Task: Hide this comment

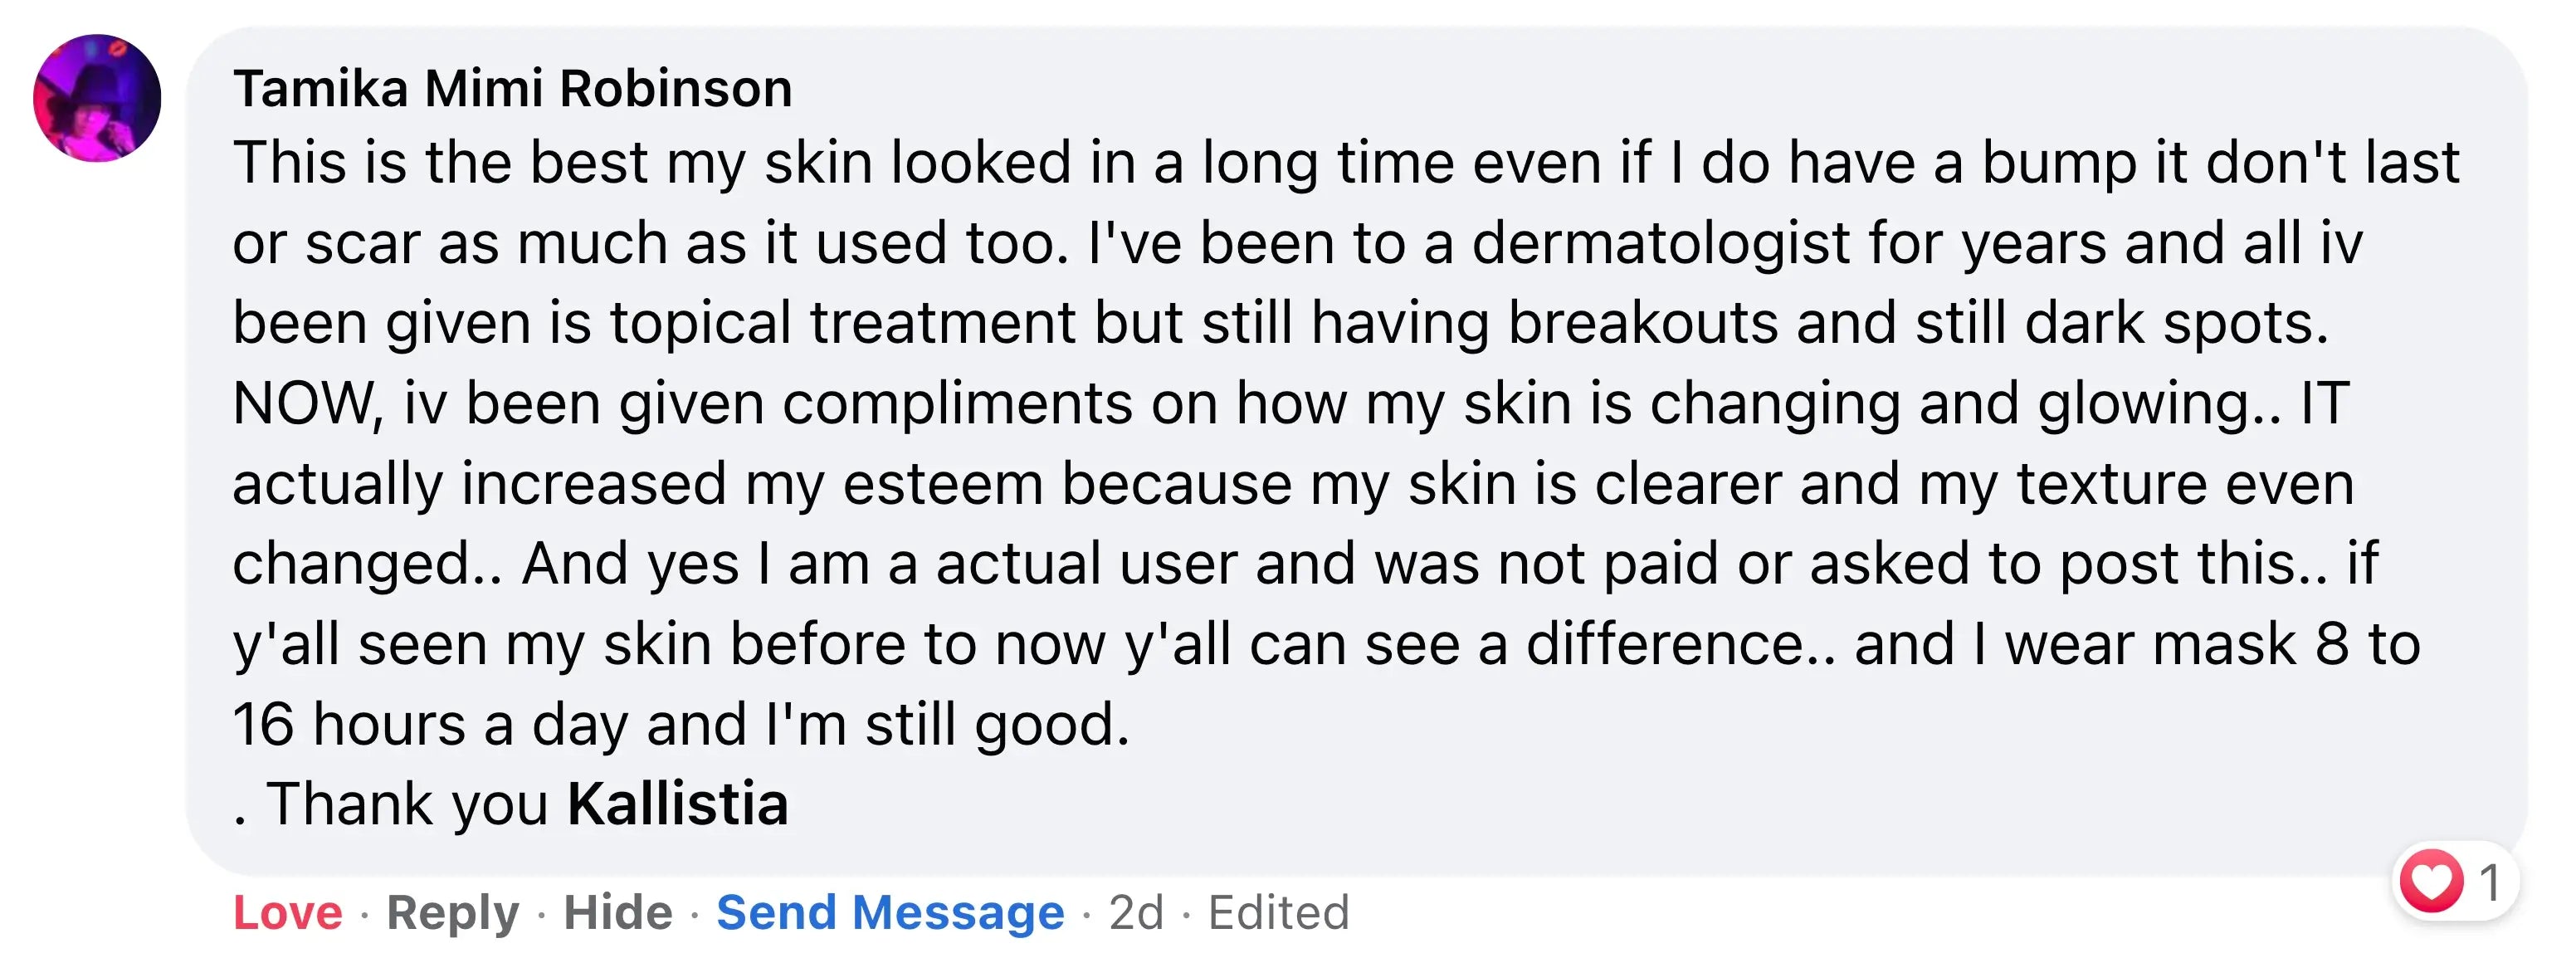Action: pos(618,911)
